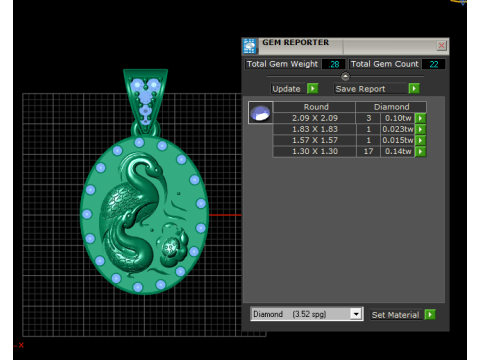This screenshot has width=480, height=360.
Task: Select the 1.83 X 1.83 size cell
Action: tap(315, 129)
